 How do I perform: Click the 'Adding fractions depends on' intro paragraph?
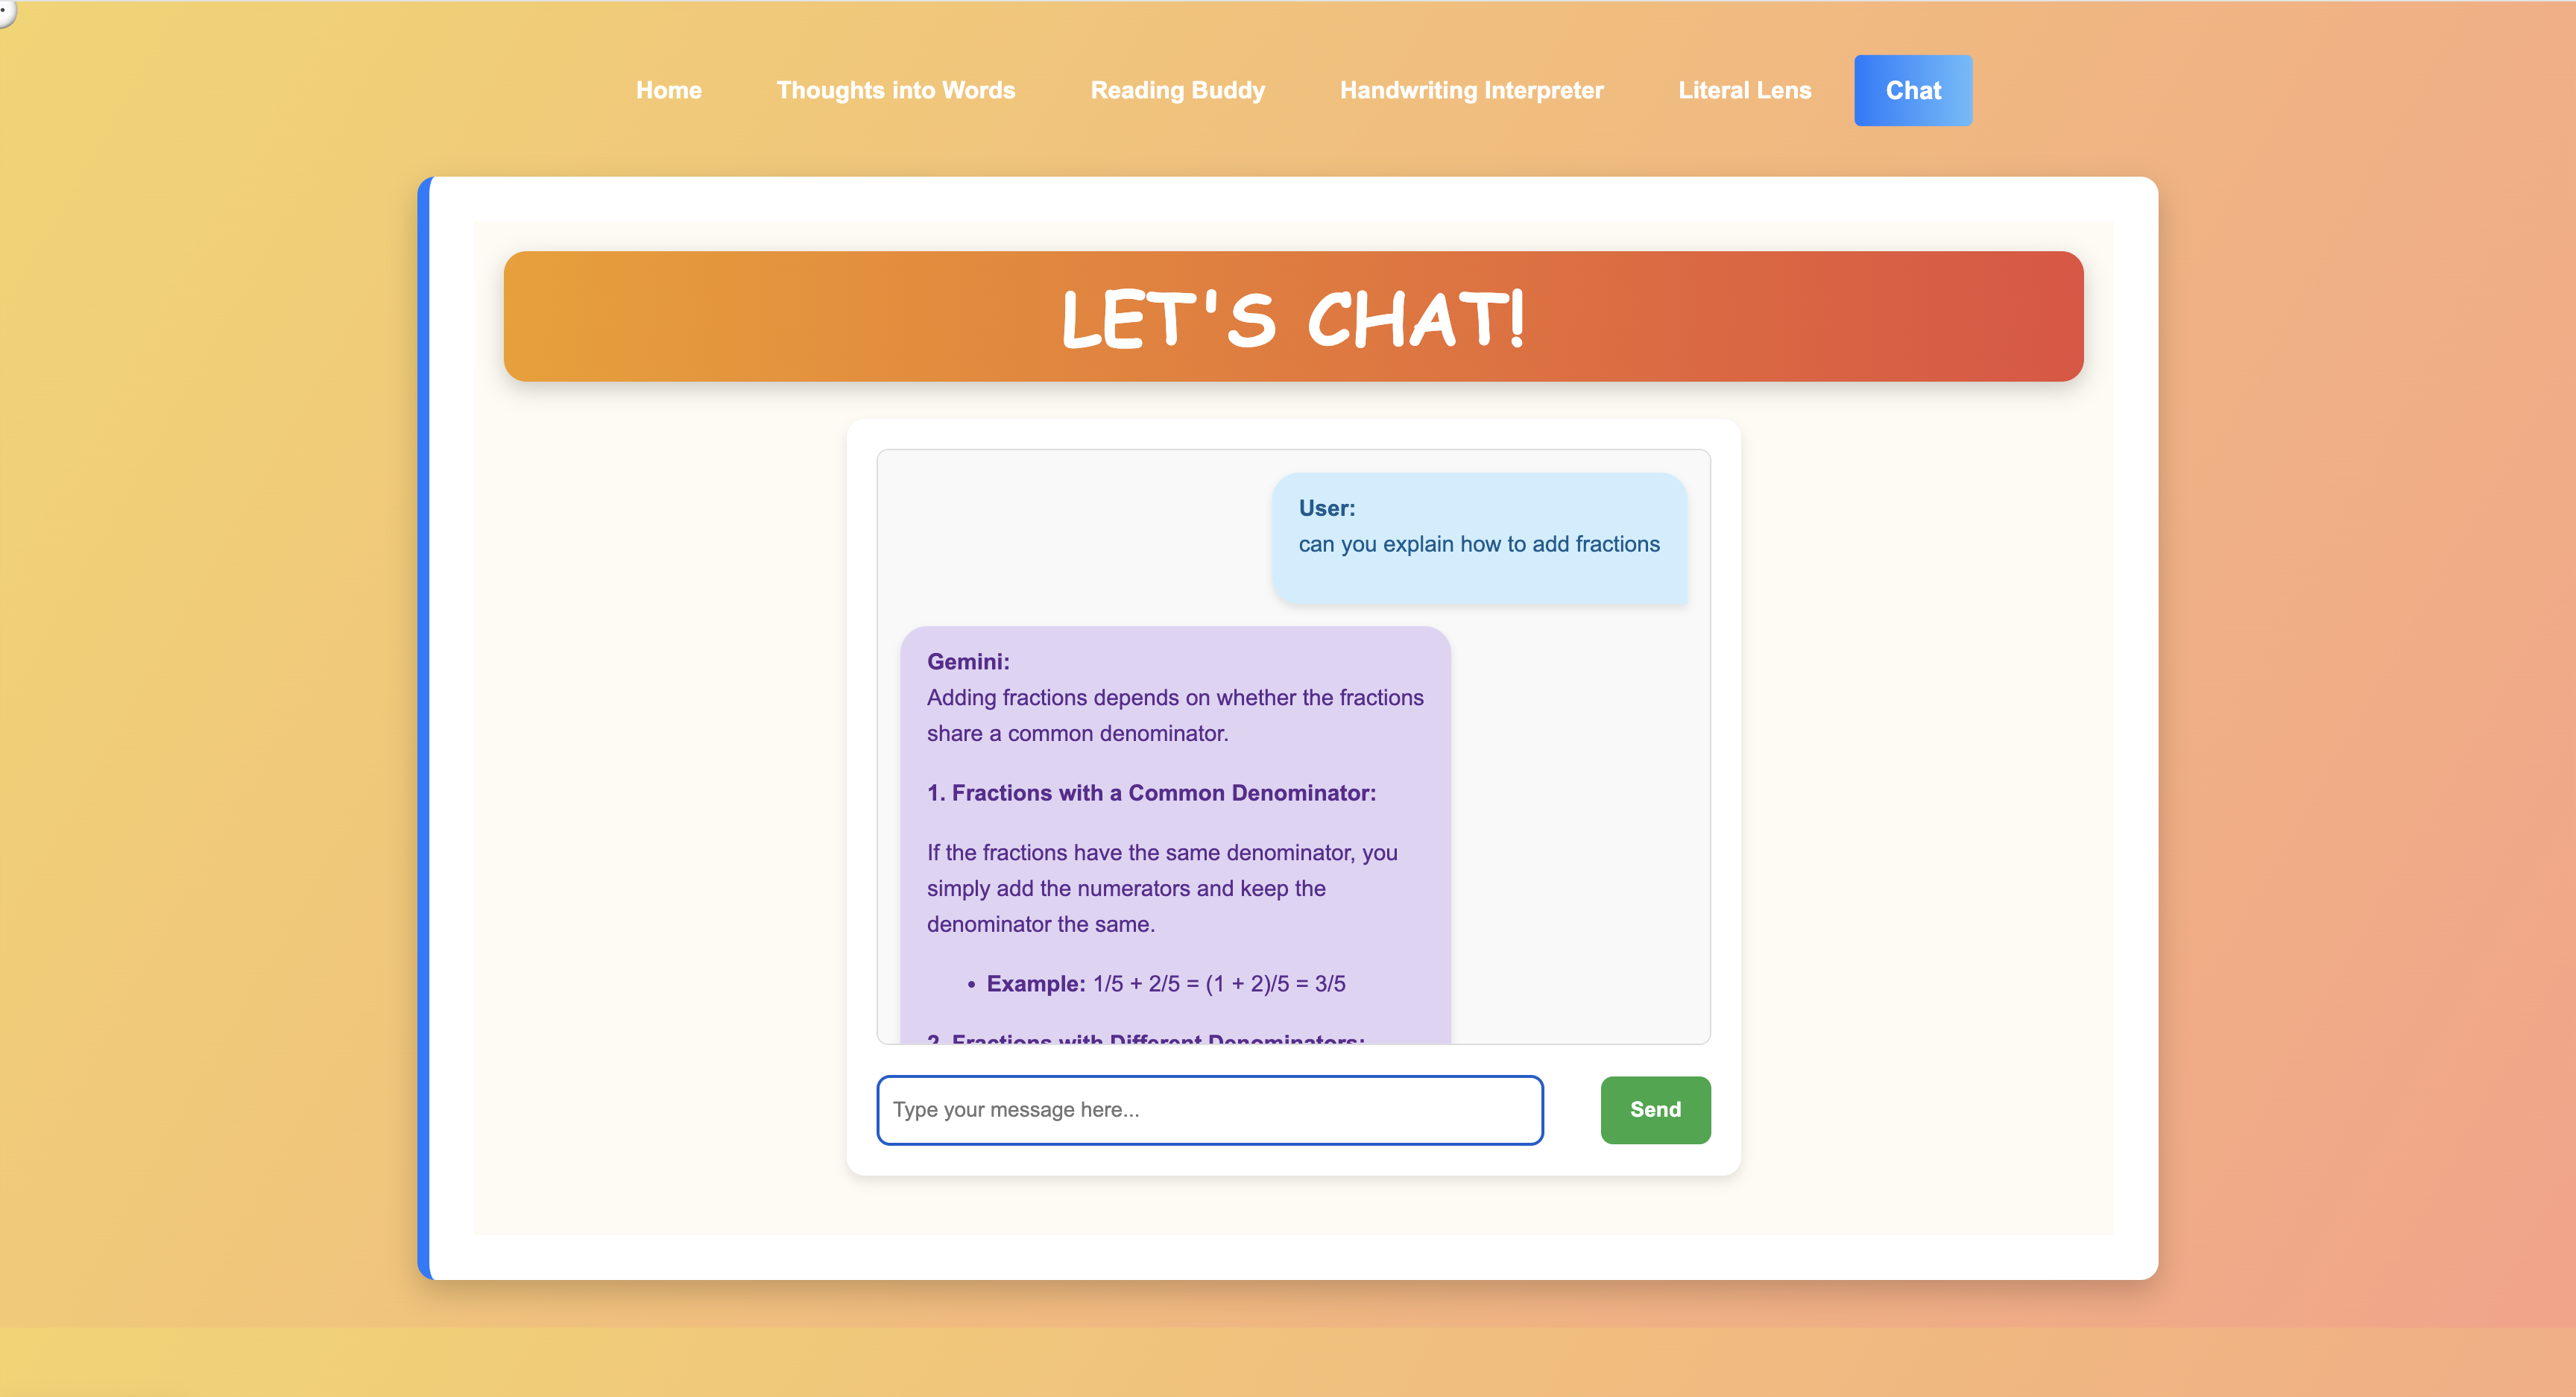coord(1174,715)
